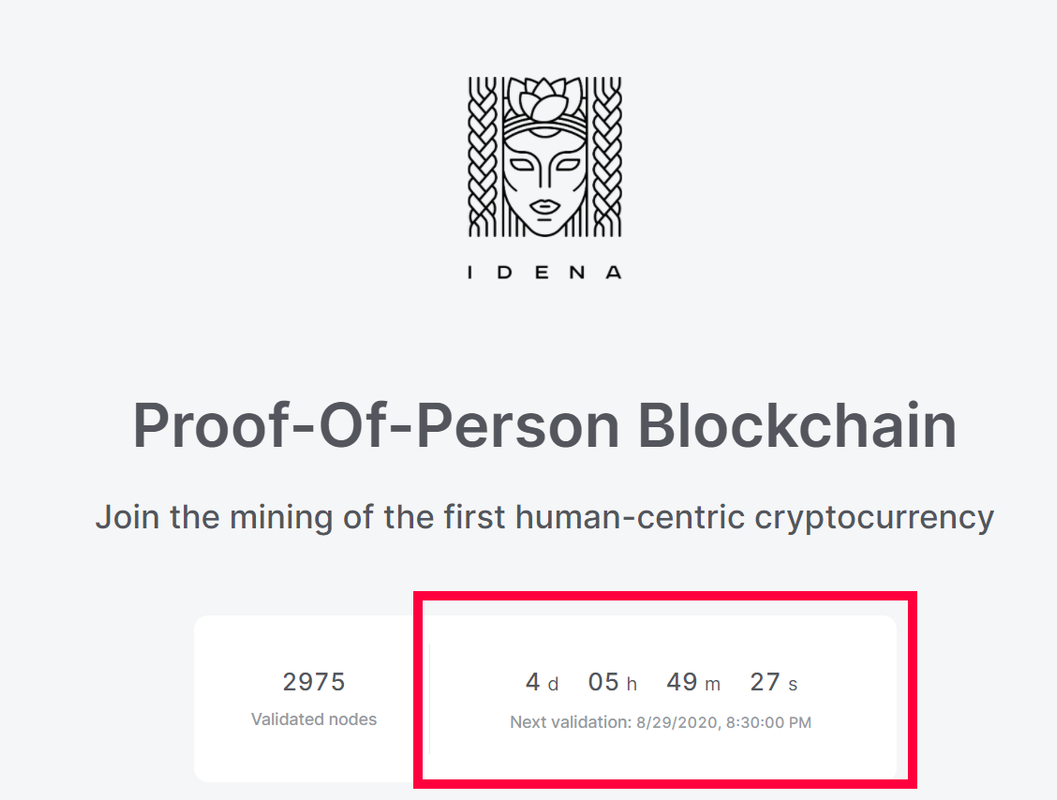Click the word 'cryptocurrency' in the subtitle
The image size is (1057, 800).
coord(874,518)
